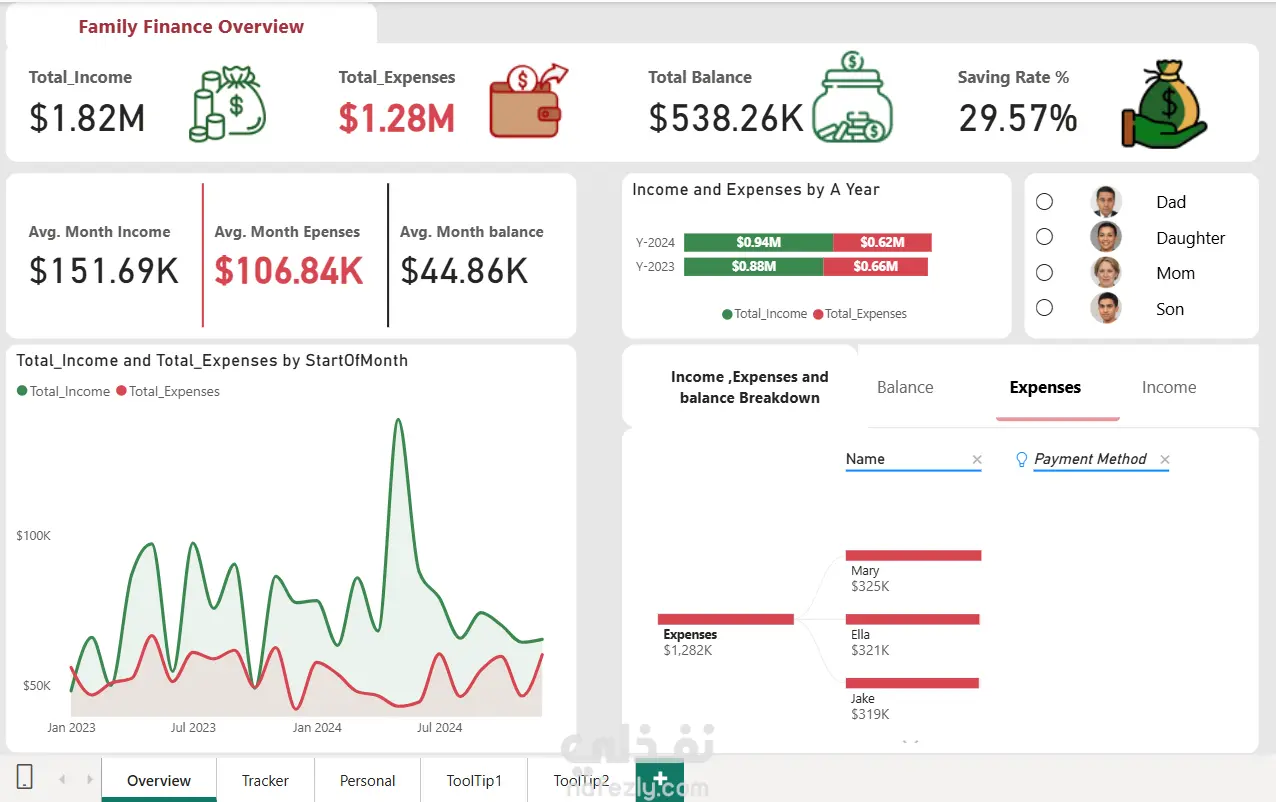This screenshot has height=802, width=1276.
Task: Select the Son radio button
Action: tap(1044, 308)
